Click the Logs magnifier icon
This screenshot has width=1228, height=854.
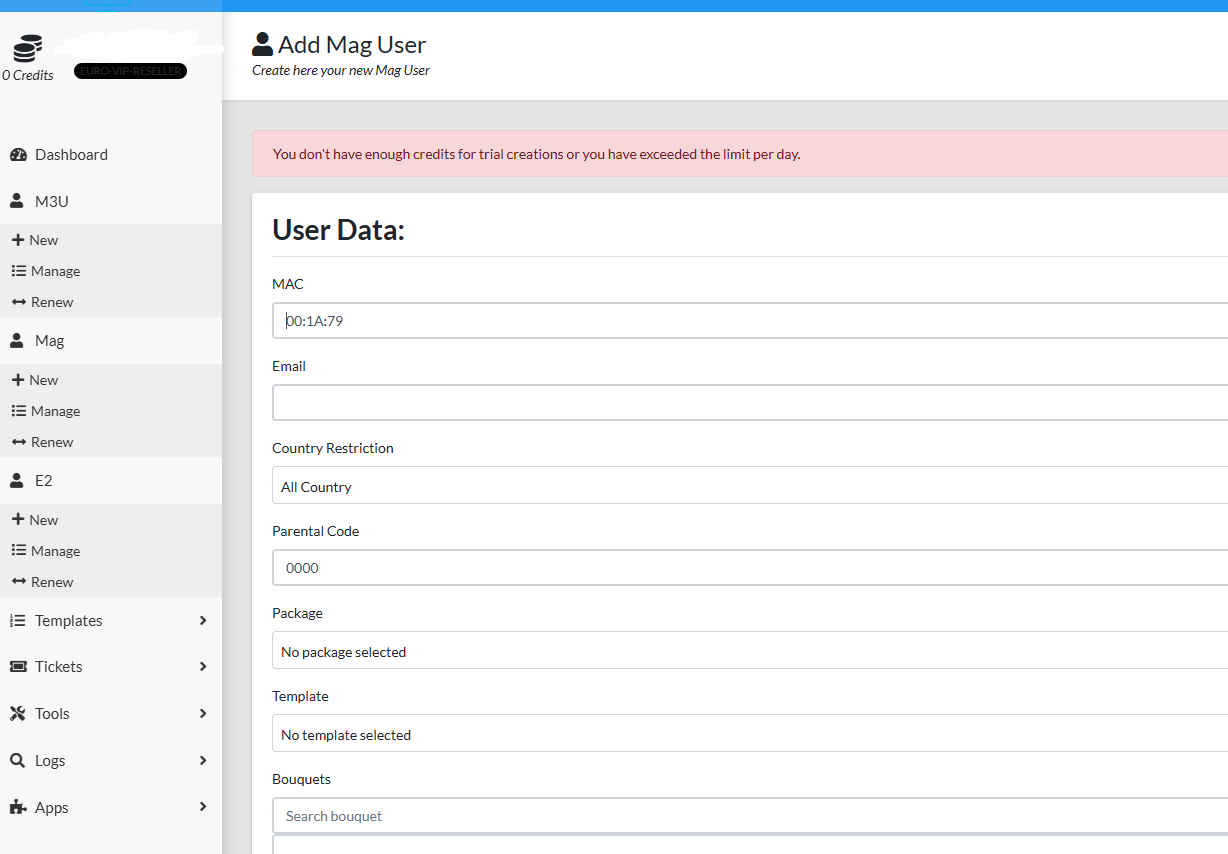click(x=17, y=761)
